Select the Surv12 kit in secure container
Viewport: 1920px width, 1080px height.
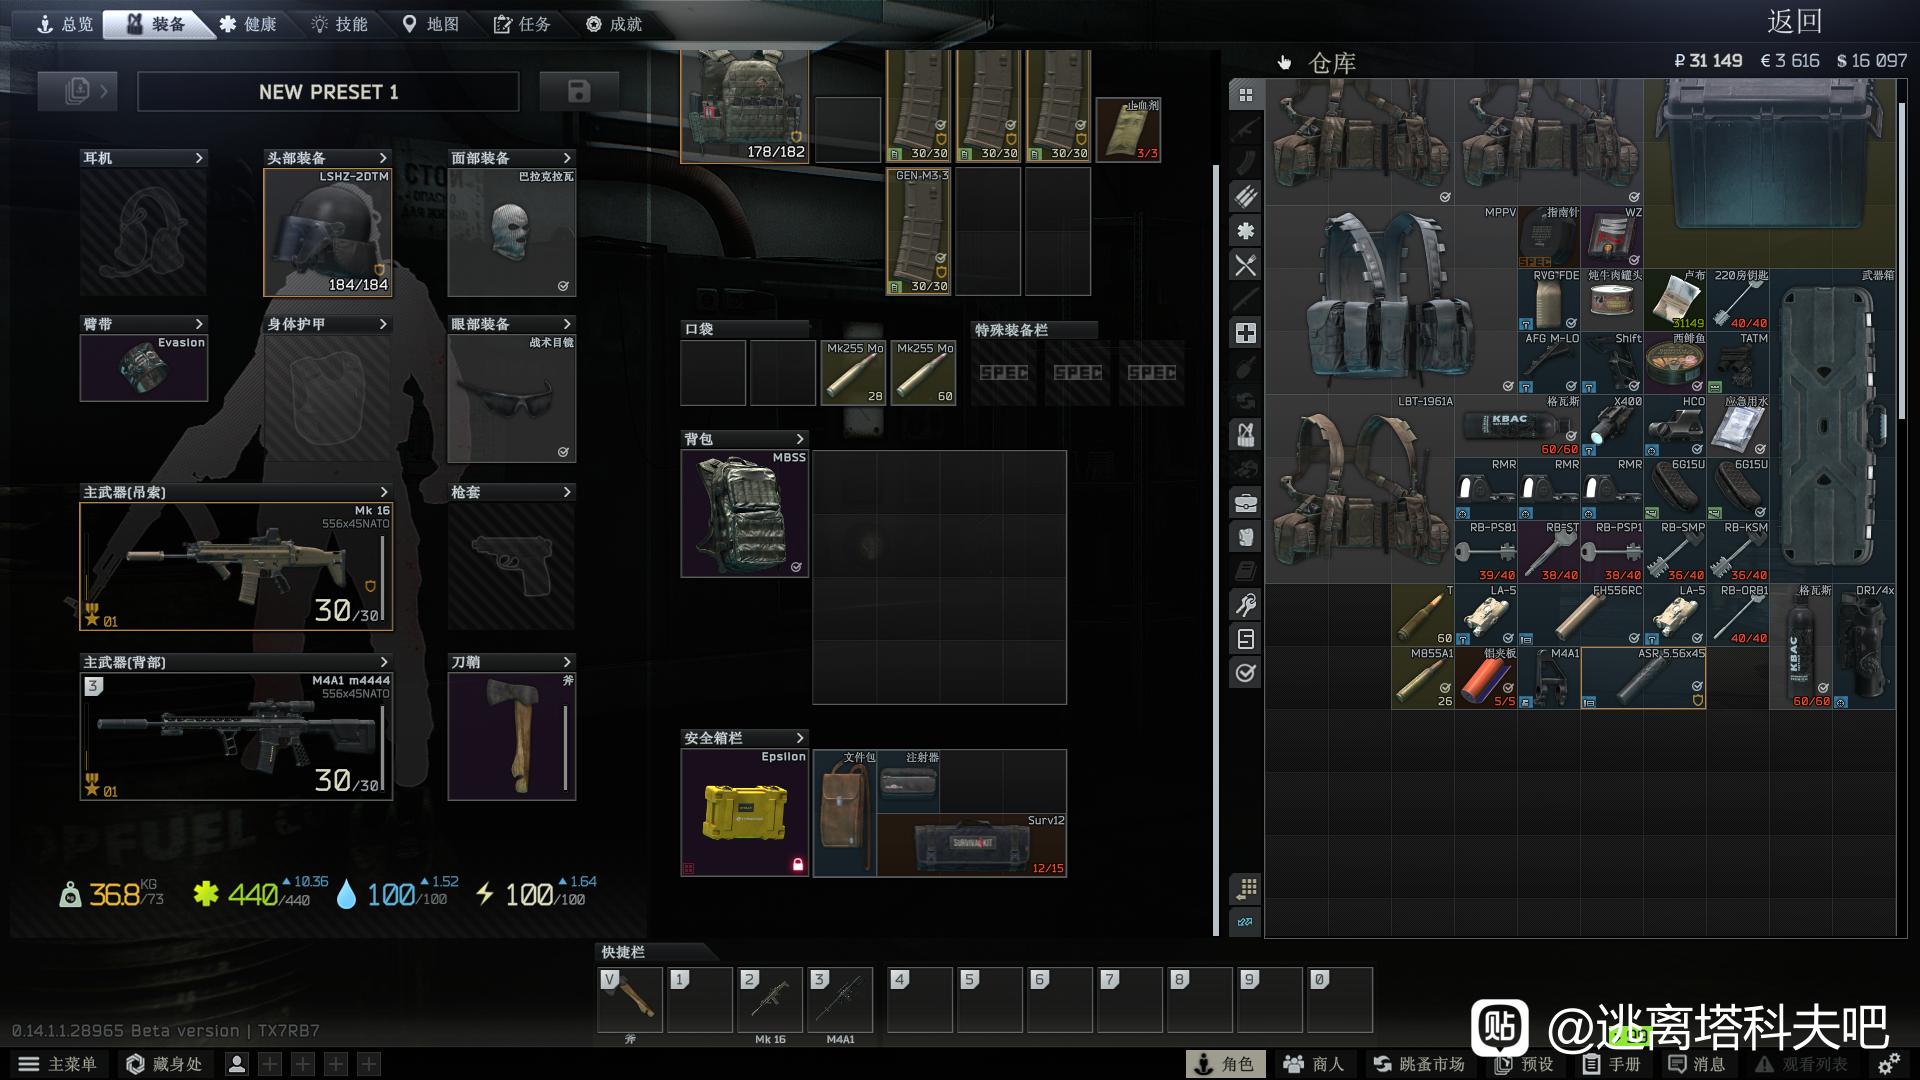coord(972,845)
